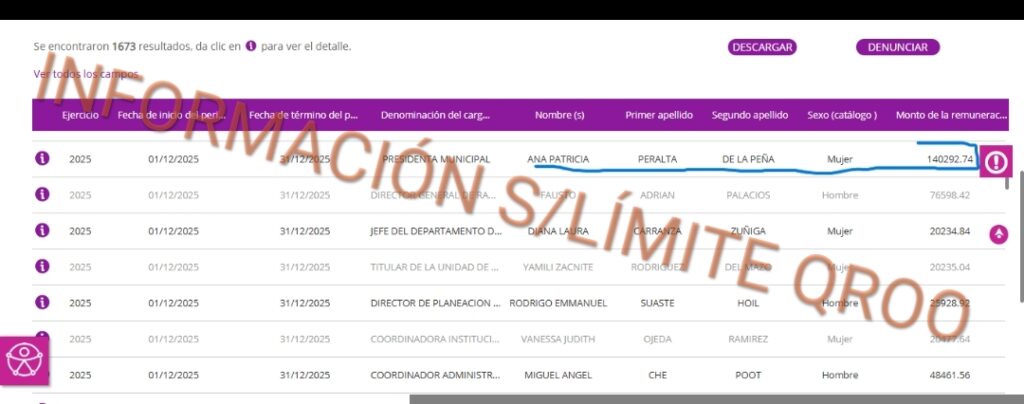Open detail info for Ana Patricia Peralta row

42,159
